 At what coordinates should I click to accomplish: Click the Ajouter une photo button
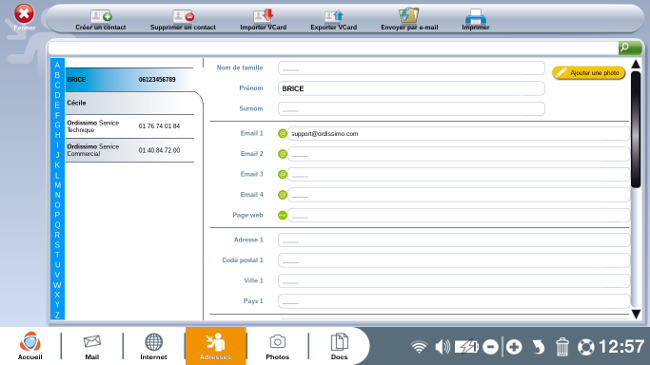[589, 73]
